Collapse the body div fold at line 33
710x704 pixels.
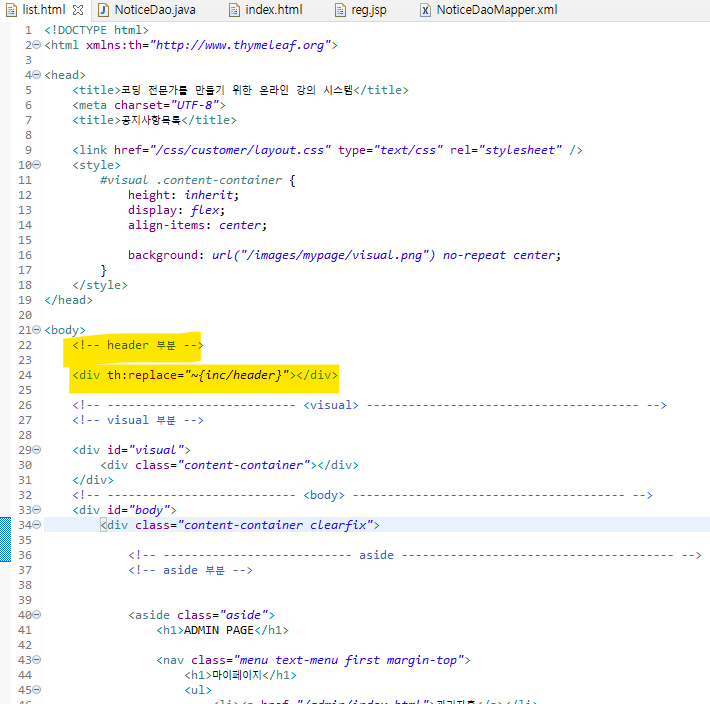pos(37,510)
